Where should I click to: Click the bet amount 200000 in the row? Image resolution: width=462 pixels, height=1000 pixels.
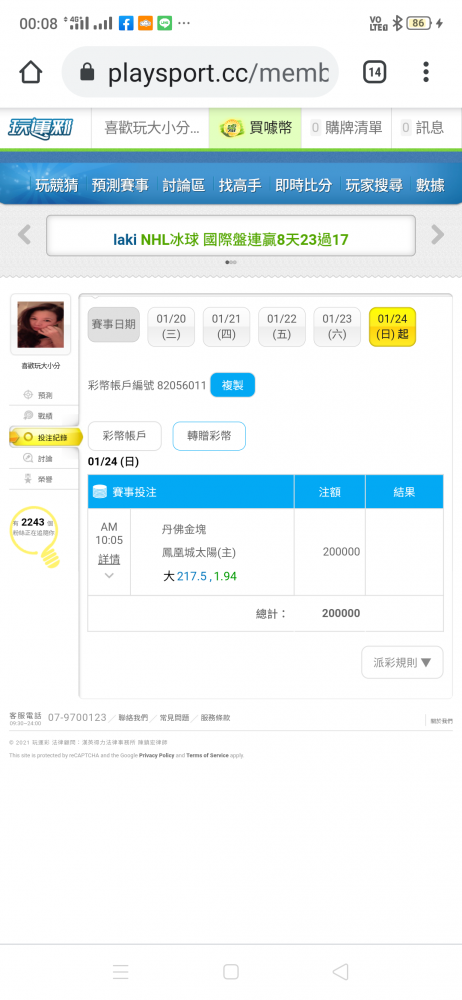point(341,552)
